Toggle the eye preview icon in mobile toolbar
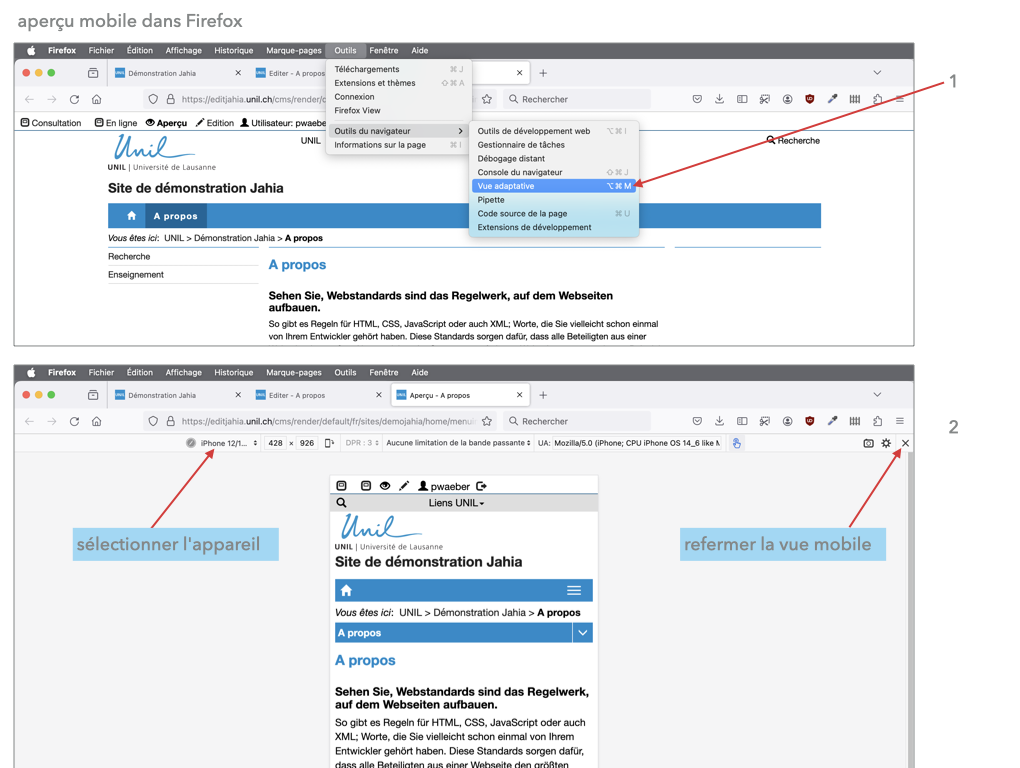The height and width of the screenshot is (768, 1020). click(x=385, y=486)
